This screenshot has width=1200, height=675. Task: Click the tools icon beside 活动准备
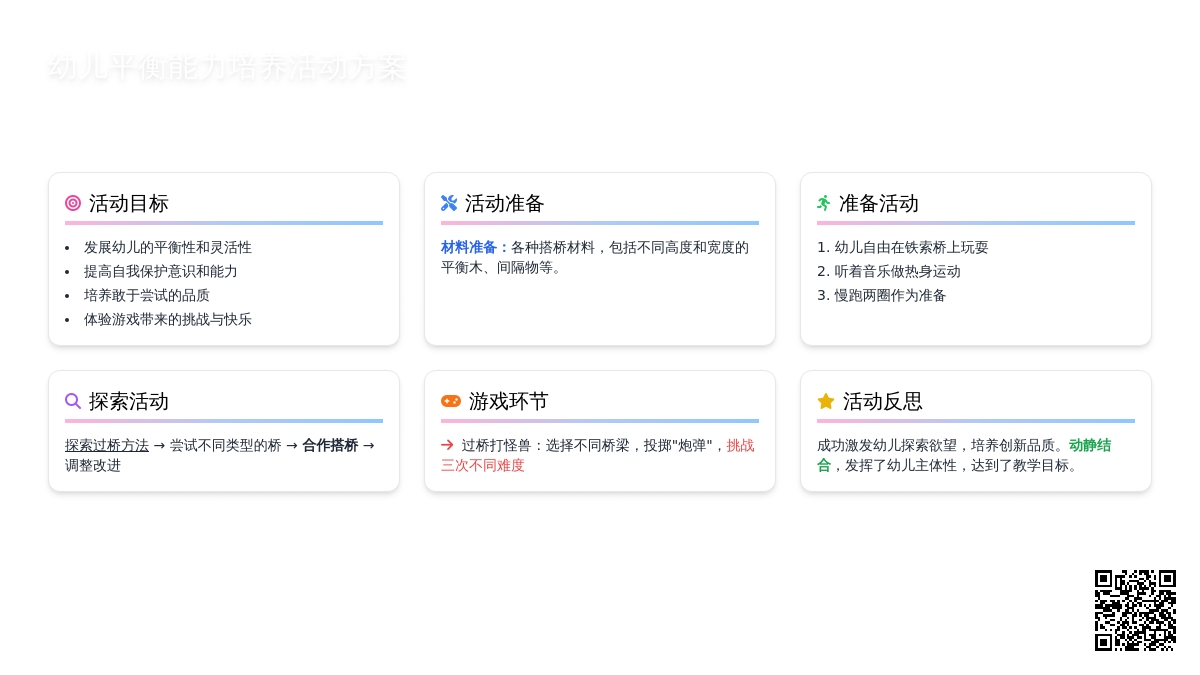click(449, 203)
